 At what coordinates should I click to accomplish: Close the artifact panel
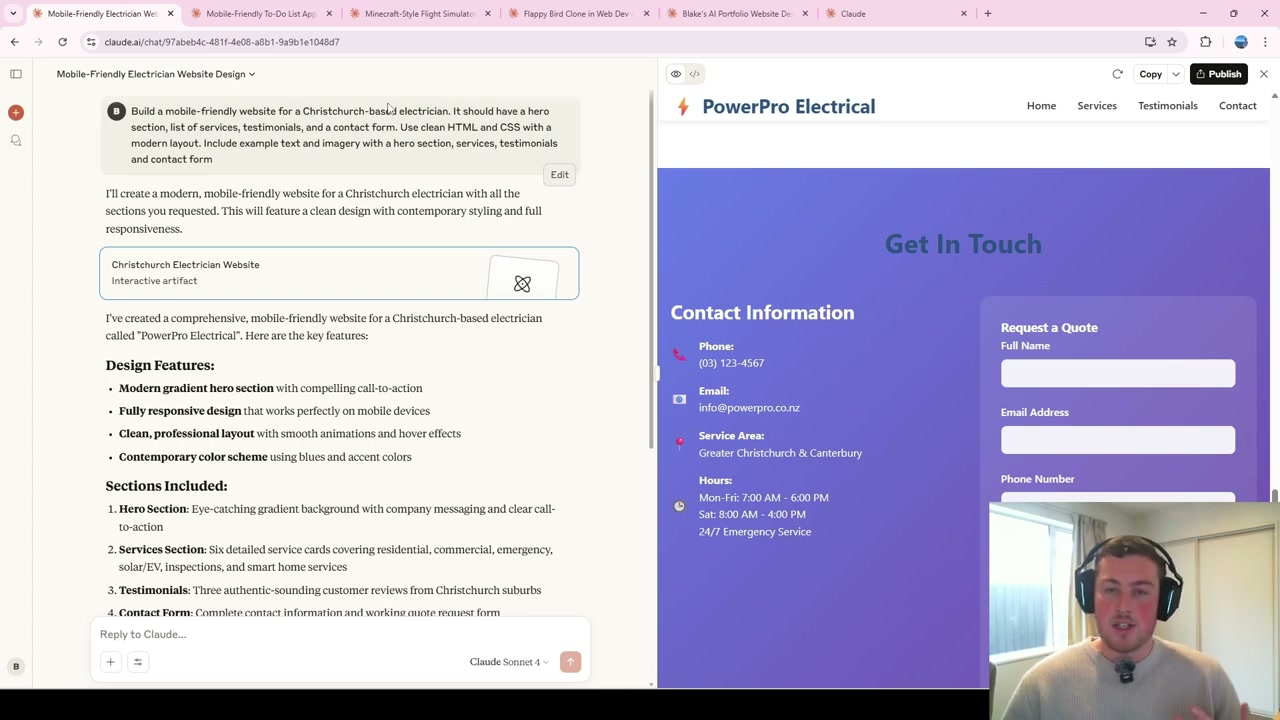pyautogui.click(x=1264, y=74)
